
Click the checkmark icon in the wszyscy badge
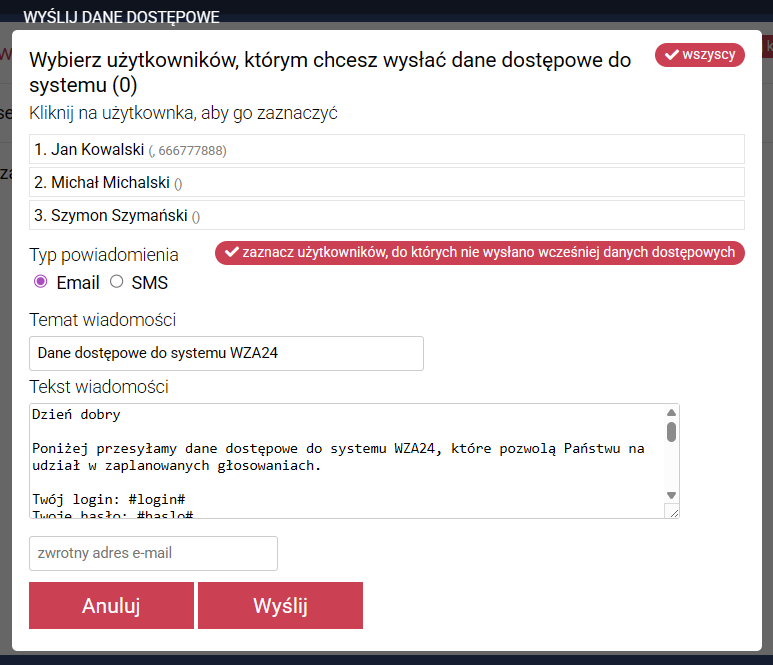(x=670, y=55)
